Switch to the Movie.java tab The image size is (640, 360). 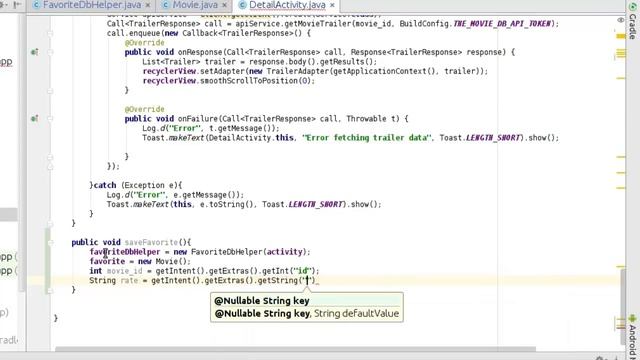coord(195,5)
